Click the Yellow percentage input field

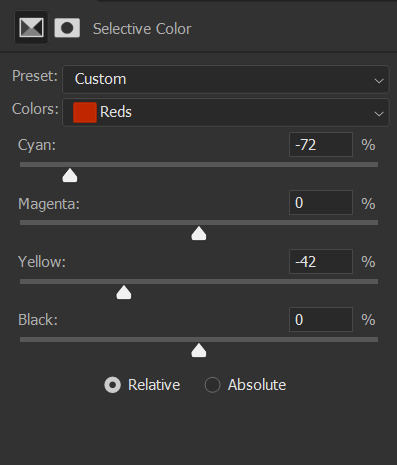tap(321, 262)
